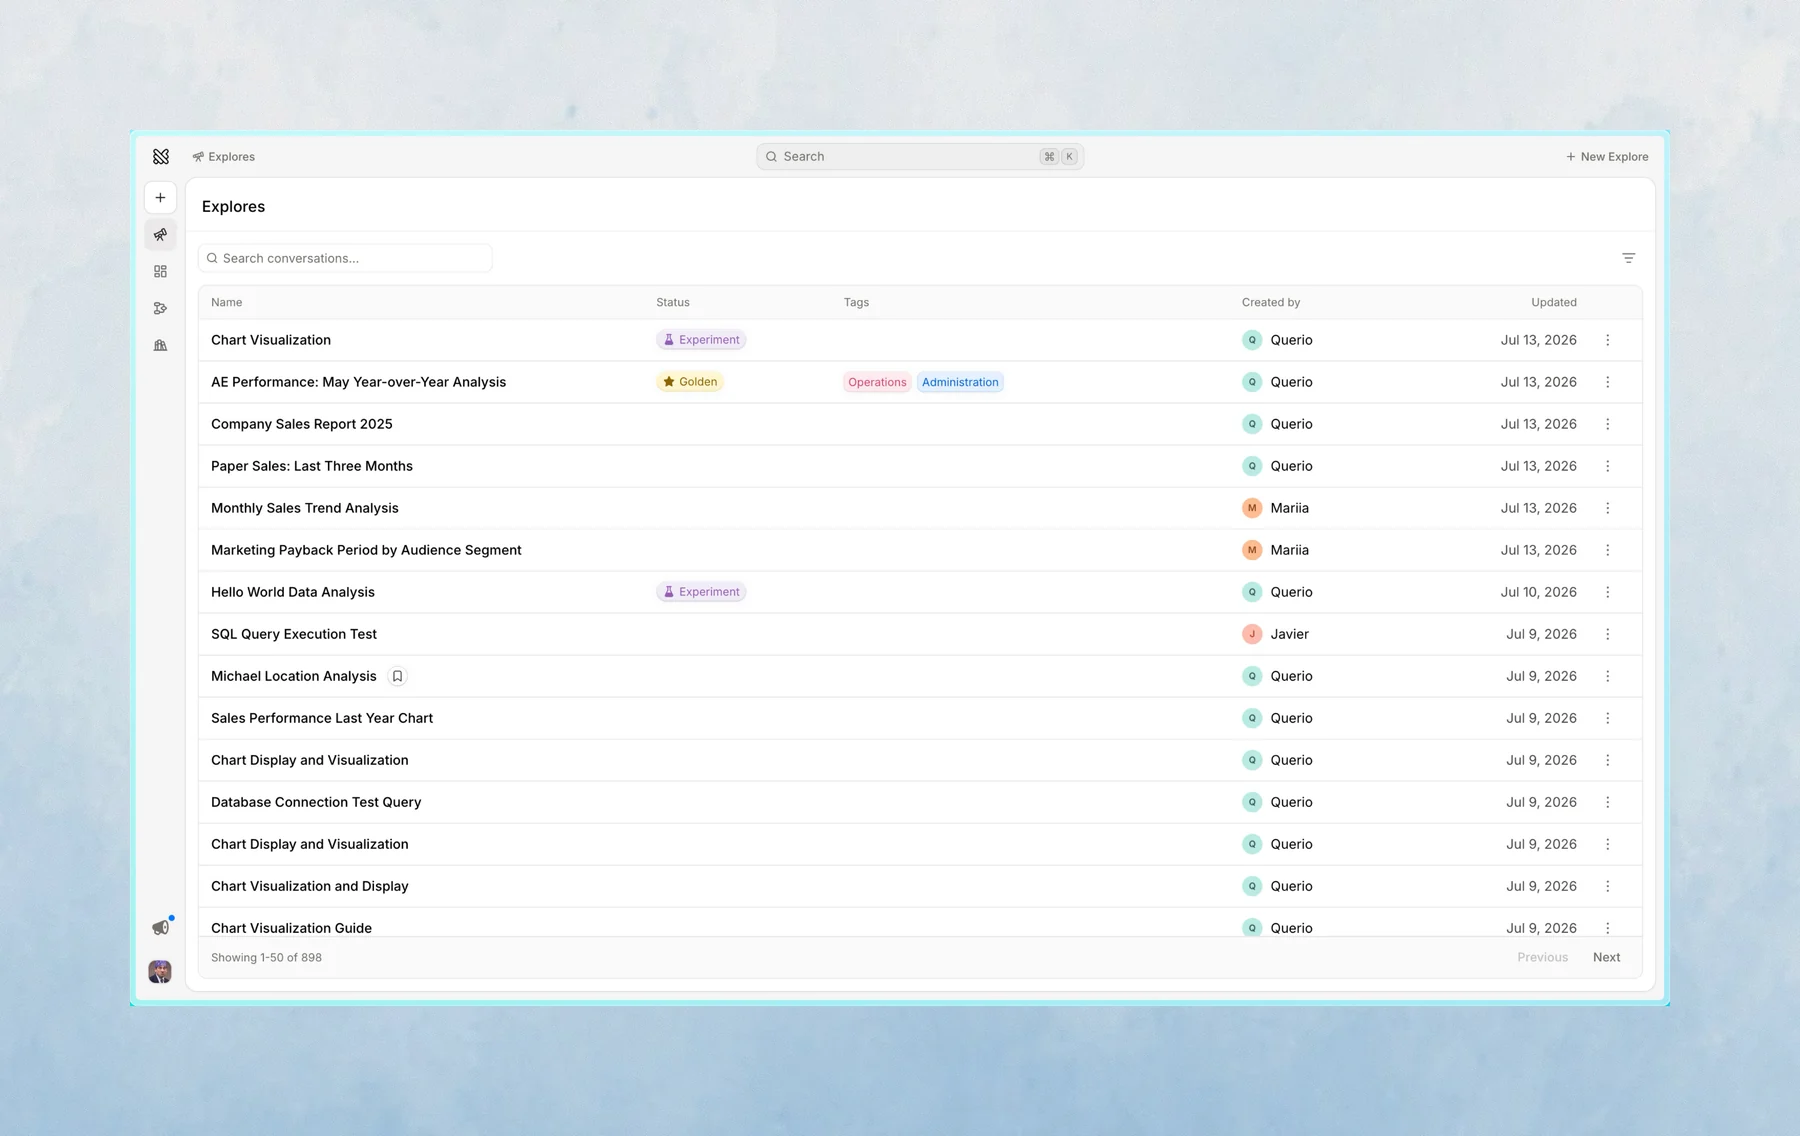The height and width of the screenshot is (1136, 1800).
Task: Open AE Performance: May Year-over-Year Analysis
Action: pos(358,382)
